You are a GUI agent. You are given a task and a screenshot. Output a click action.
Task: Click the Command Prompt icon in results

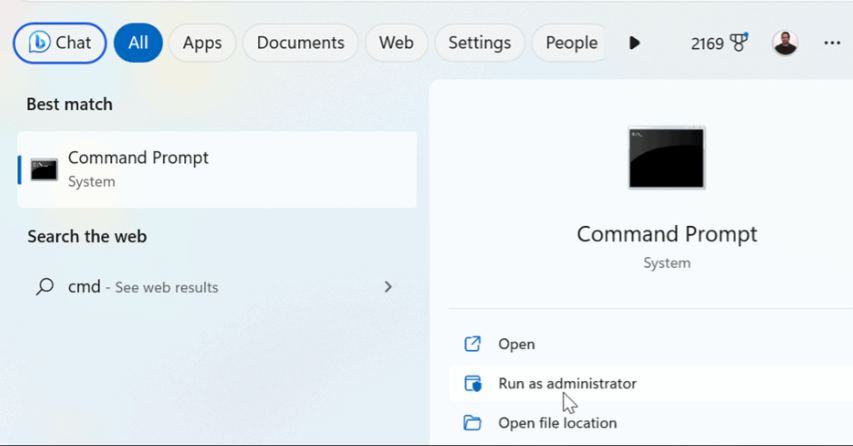pyautogui.click(x=44, y=170)
